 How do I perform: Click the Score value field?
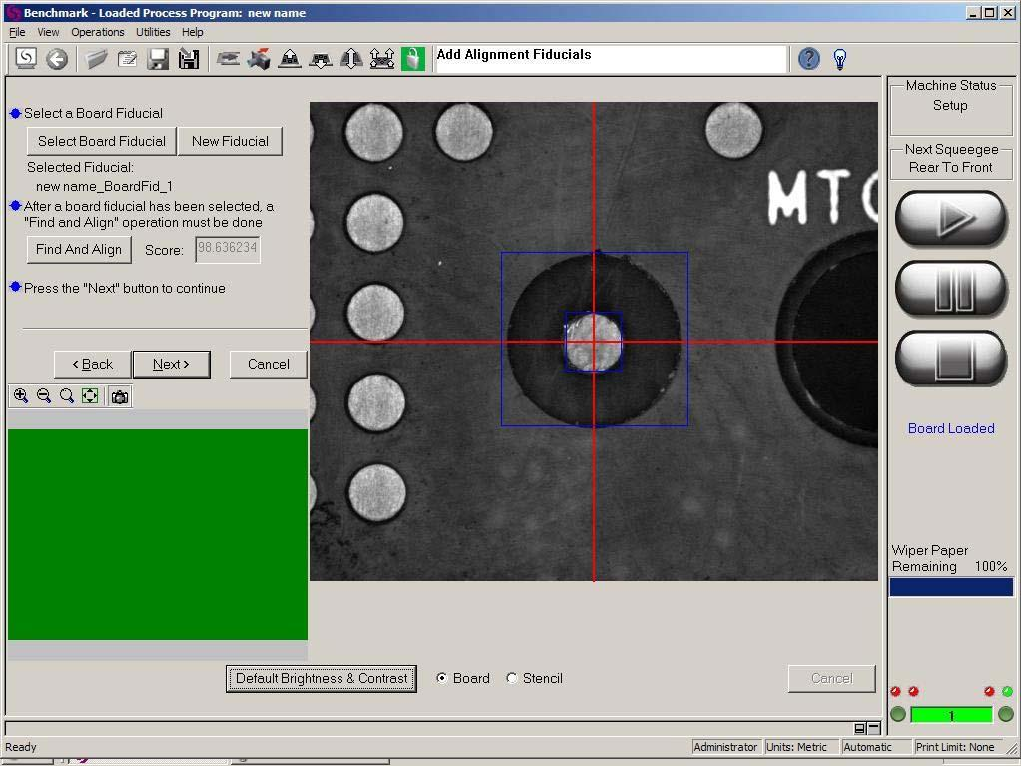click(228, 249)
